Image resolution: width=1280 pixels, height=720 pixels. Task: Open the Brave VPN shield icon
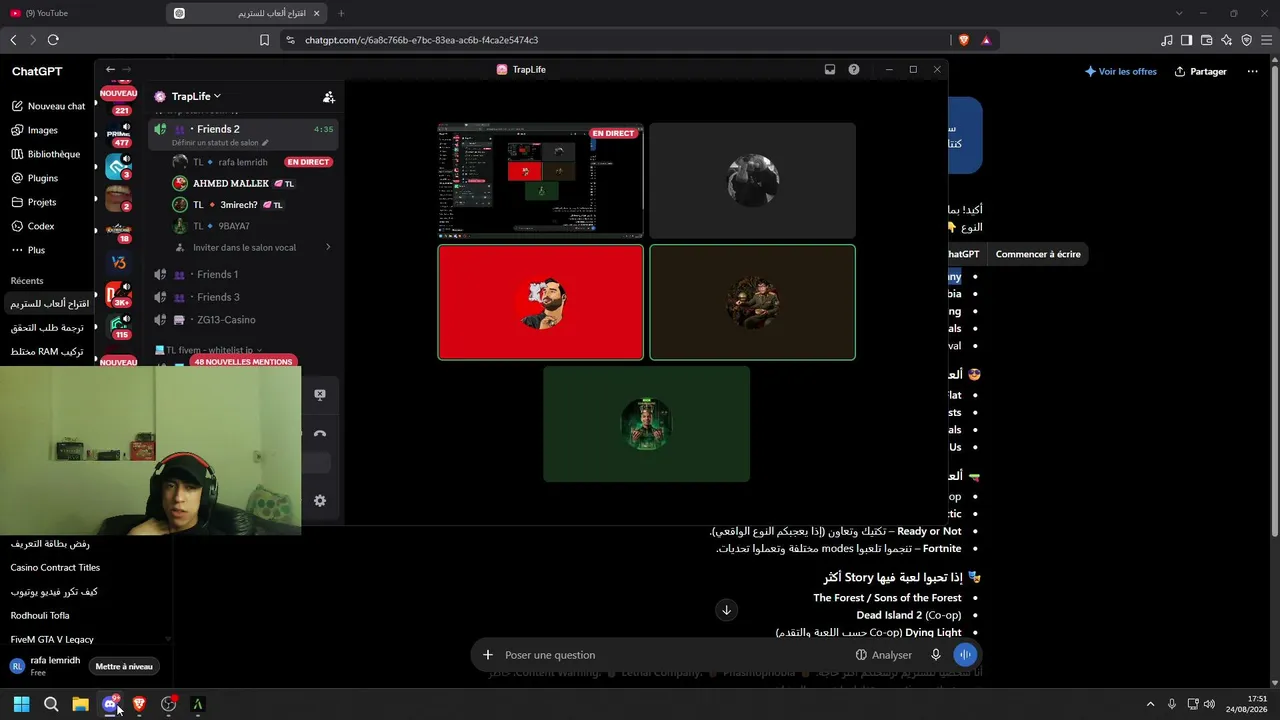click(1247, 40)
